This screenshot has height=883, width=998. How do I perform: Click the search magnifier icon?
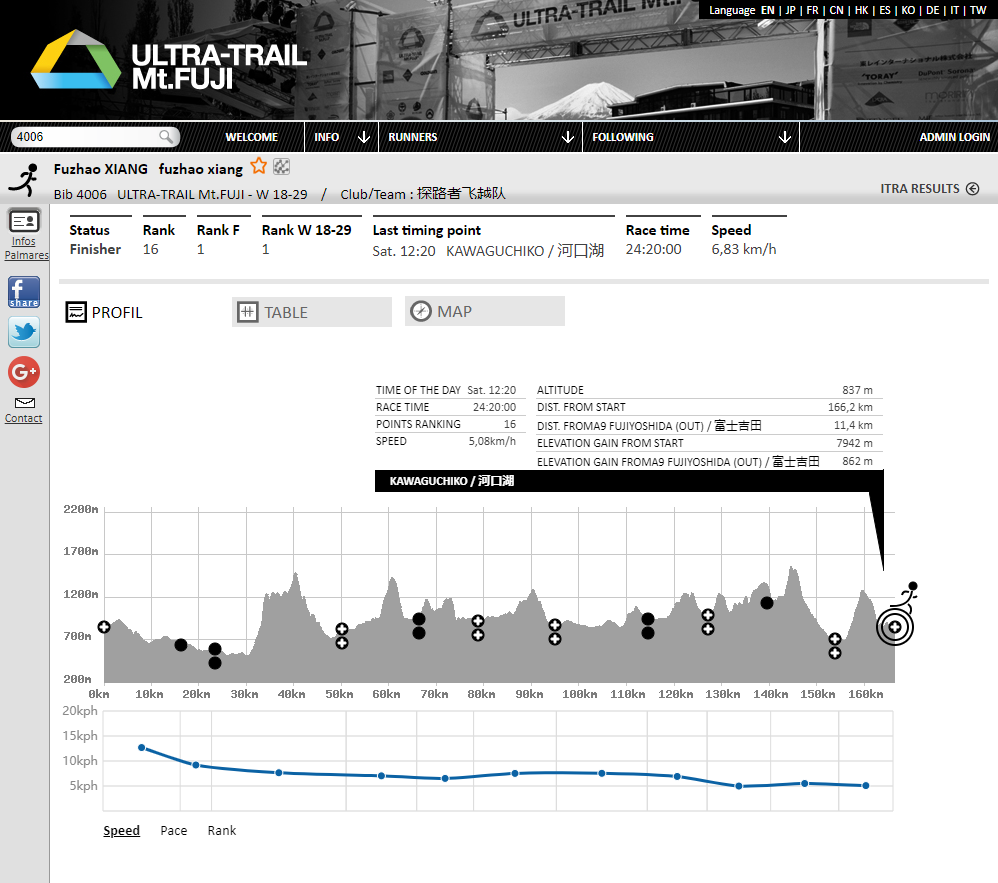click(x=166, y=137)
